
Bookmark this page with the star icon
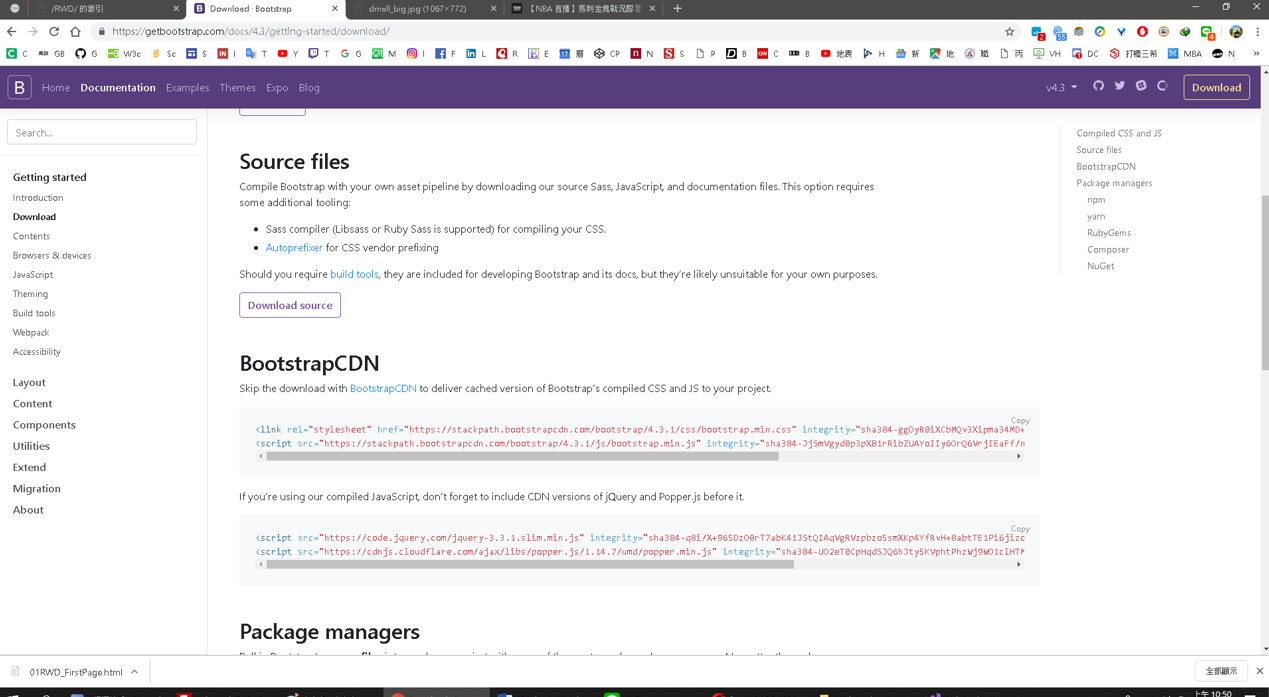[x=1009, y=32]
